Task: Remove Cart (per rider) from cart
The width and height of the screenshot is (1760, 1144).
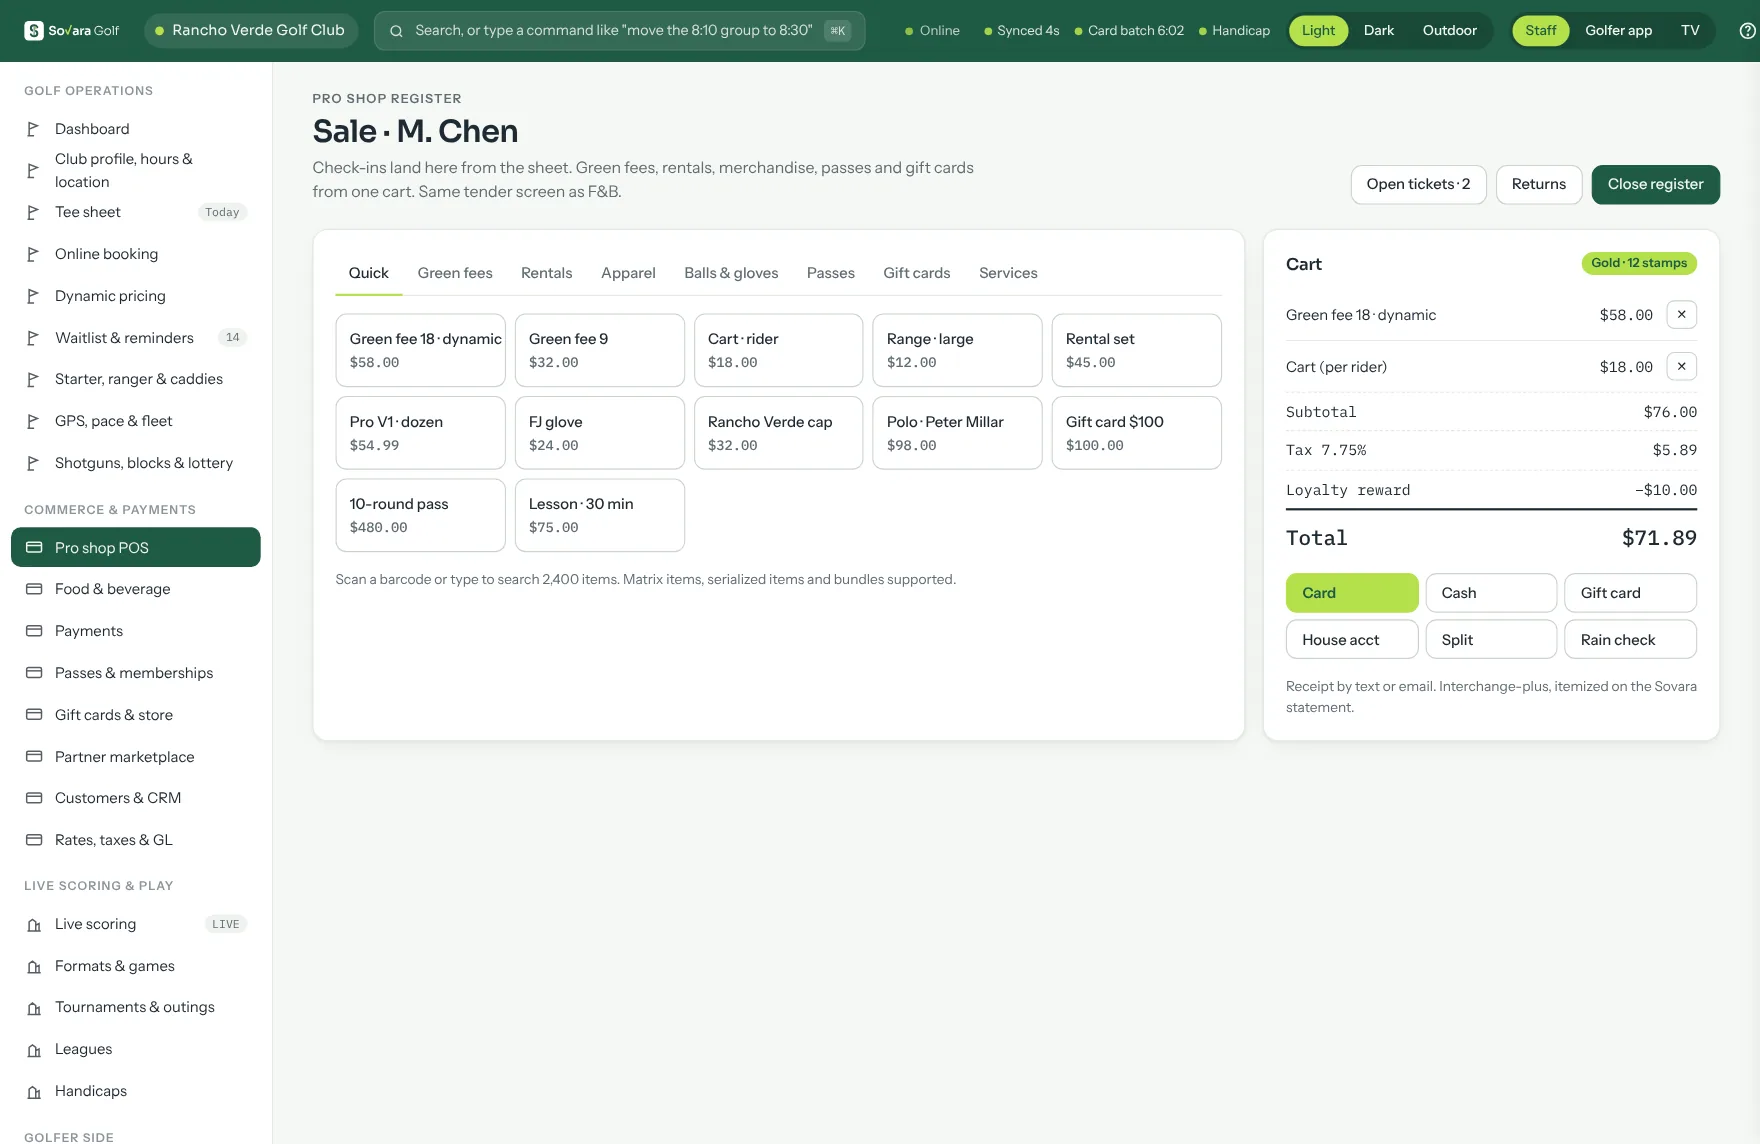Action: (x=1681, y=367)
